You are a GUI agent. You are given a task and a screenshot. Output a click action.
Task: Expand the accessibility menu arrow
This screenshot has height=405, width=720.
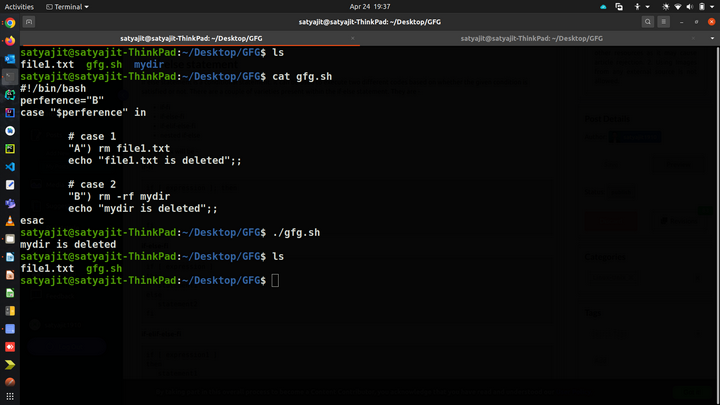pyautogui.click(x=647, y=7)
